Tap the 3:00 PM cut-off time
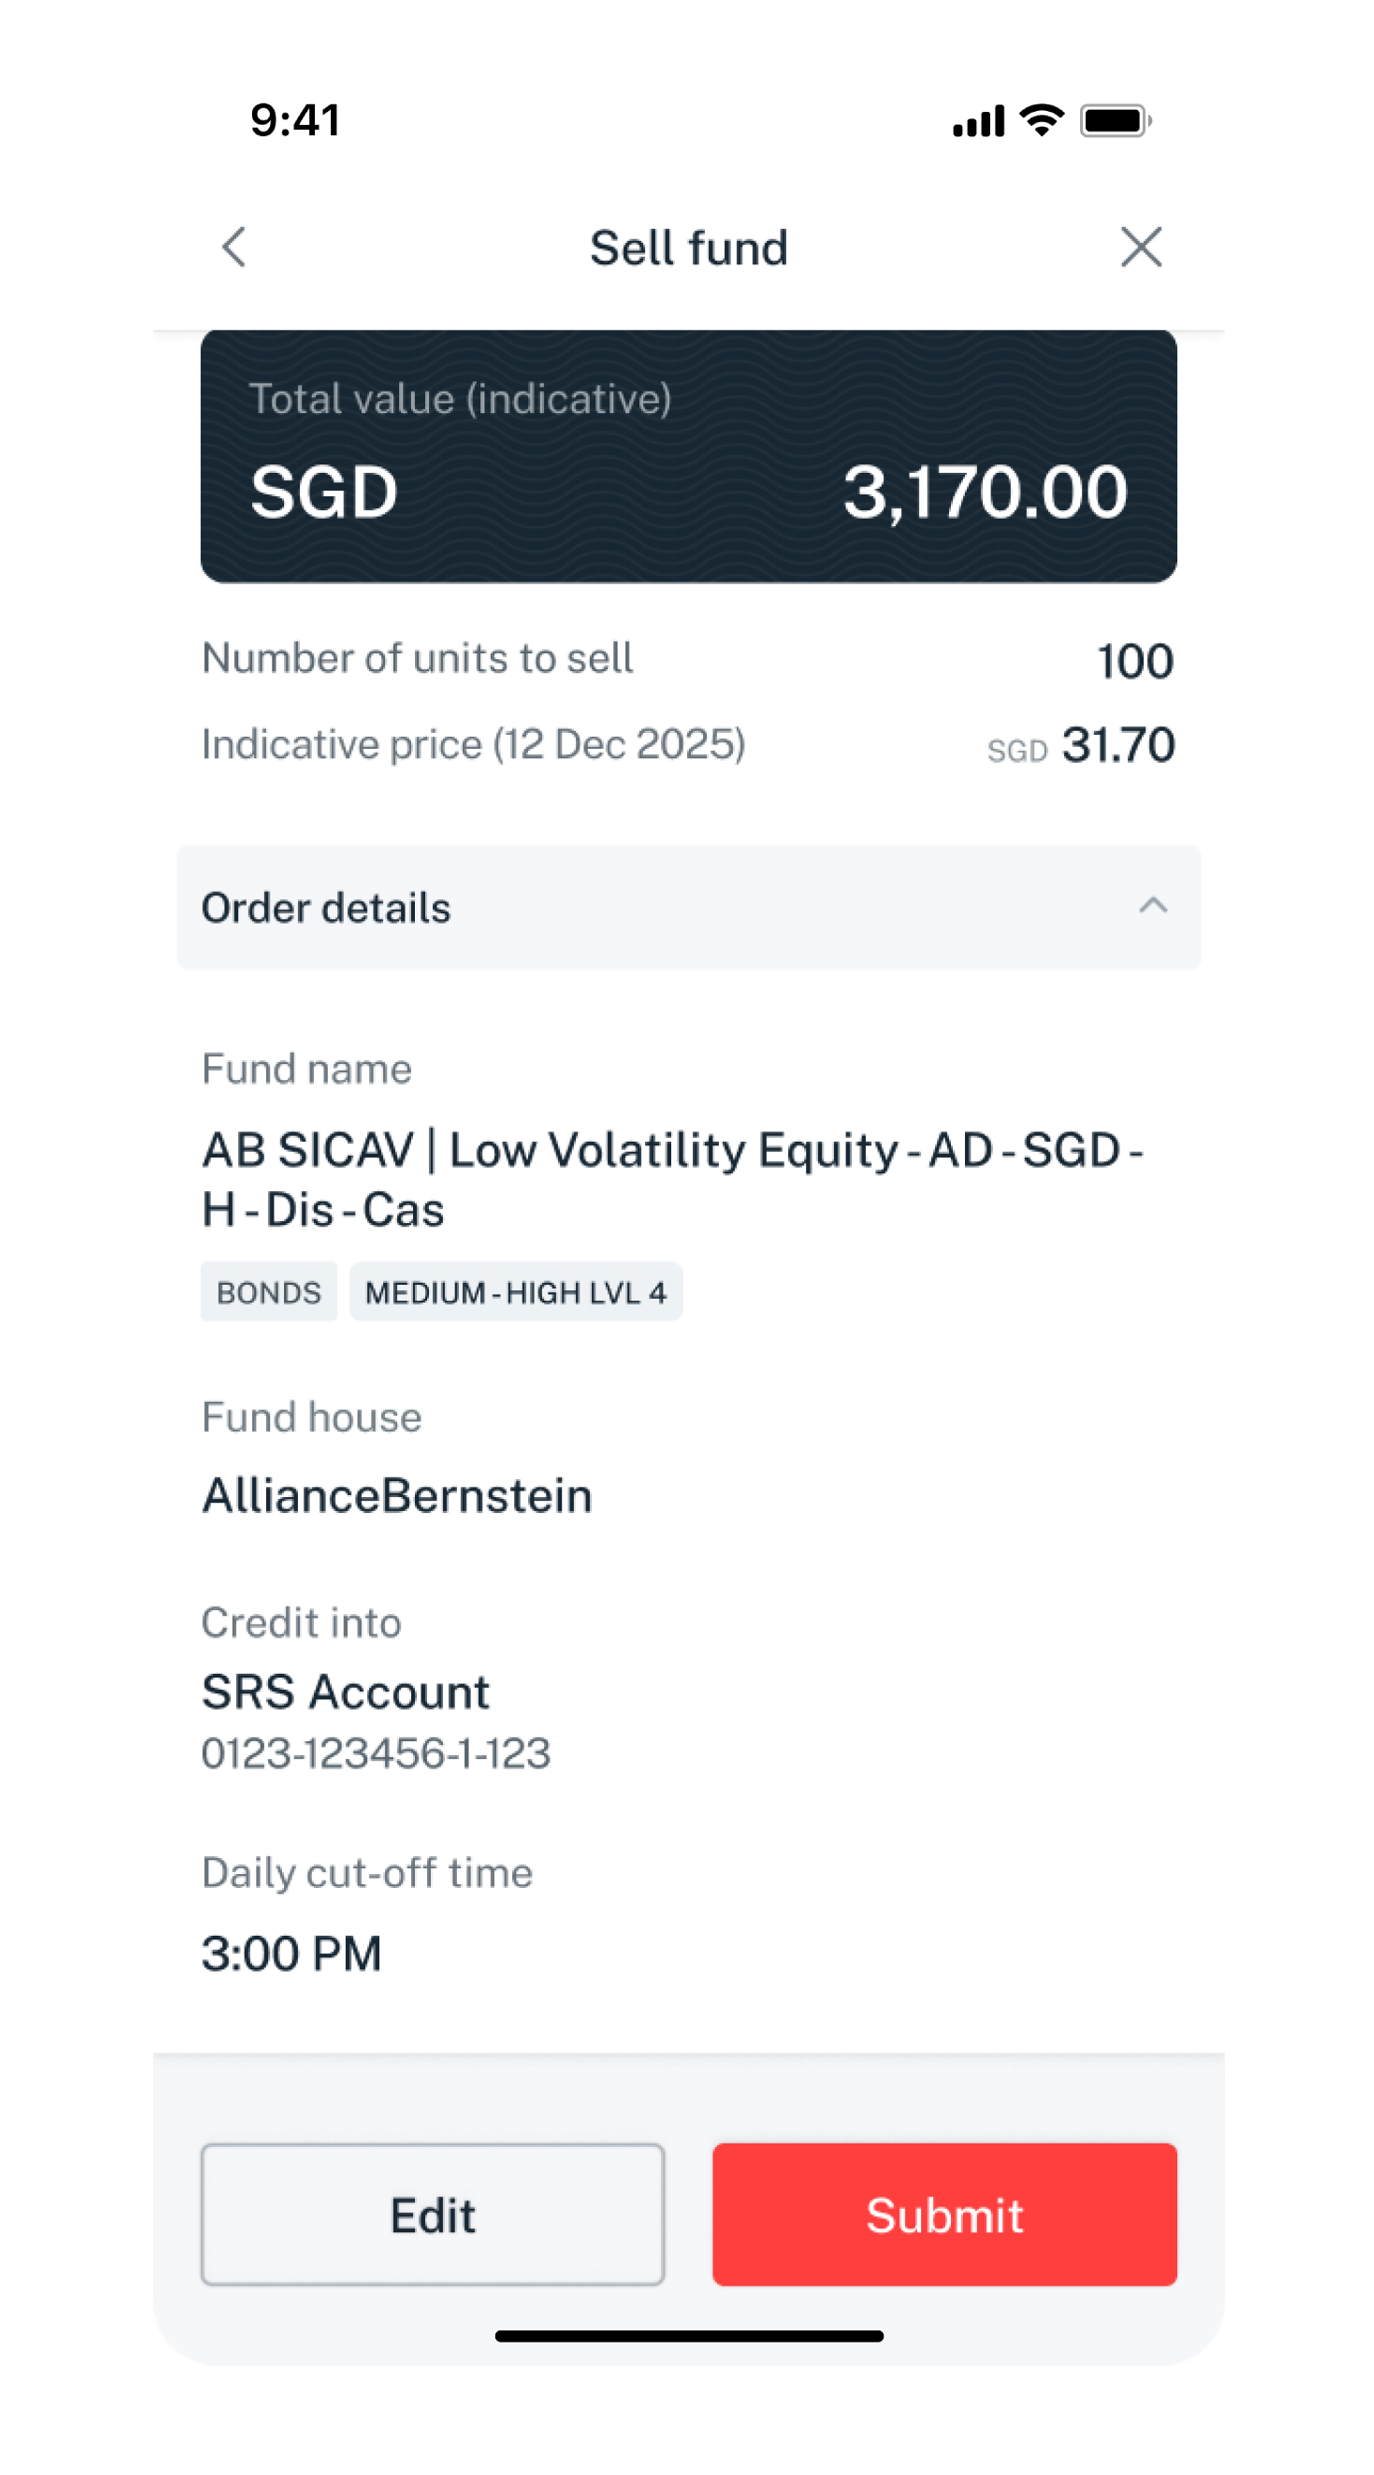 coord(292,1953)
